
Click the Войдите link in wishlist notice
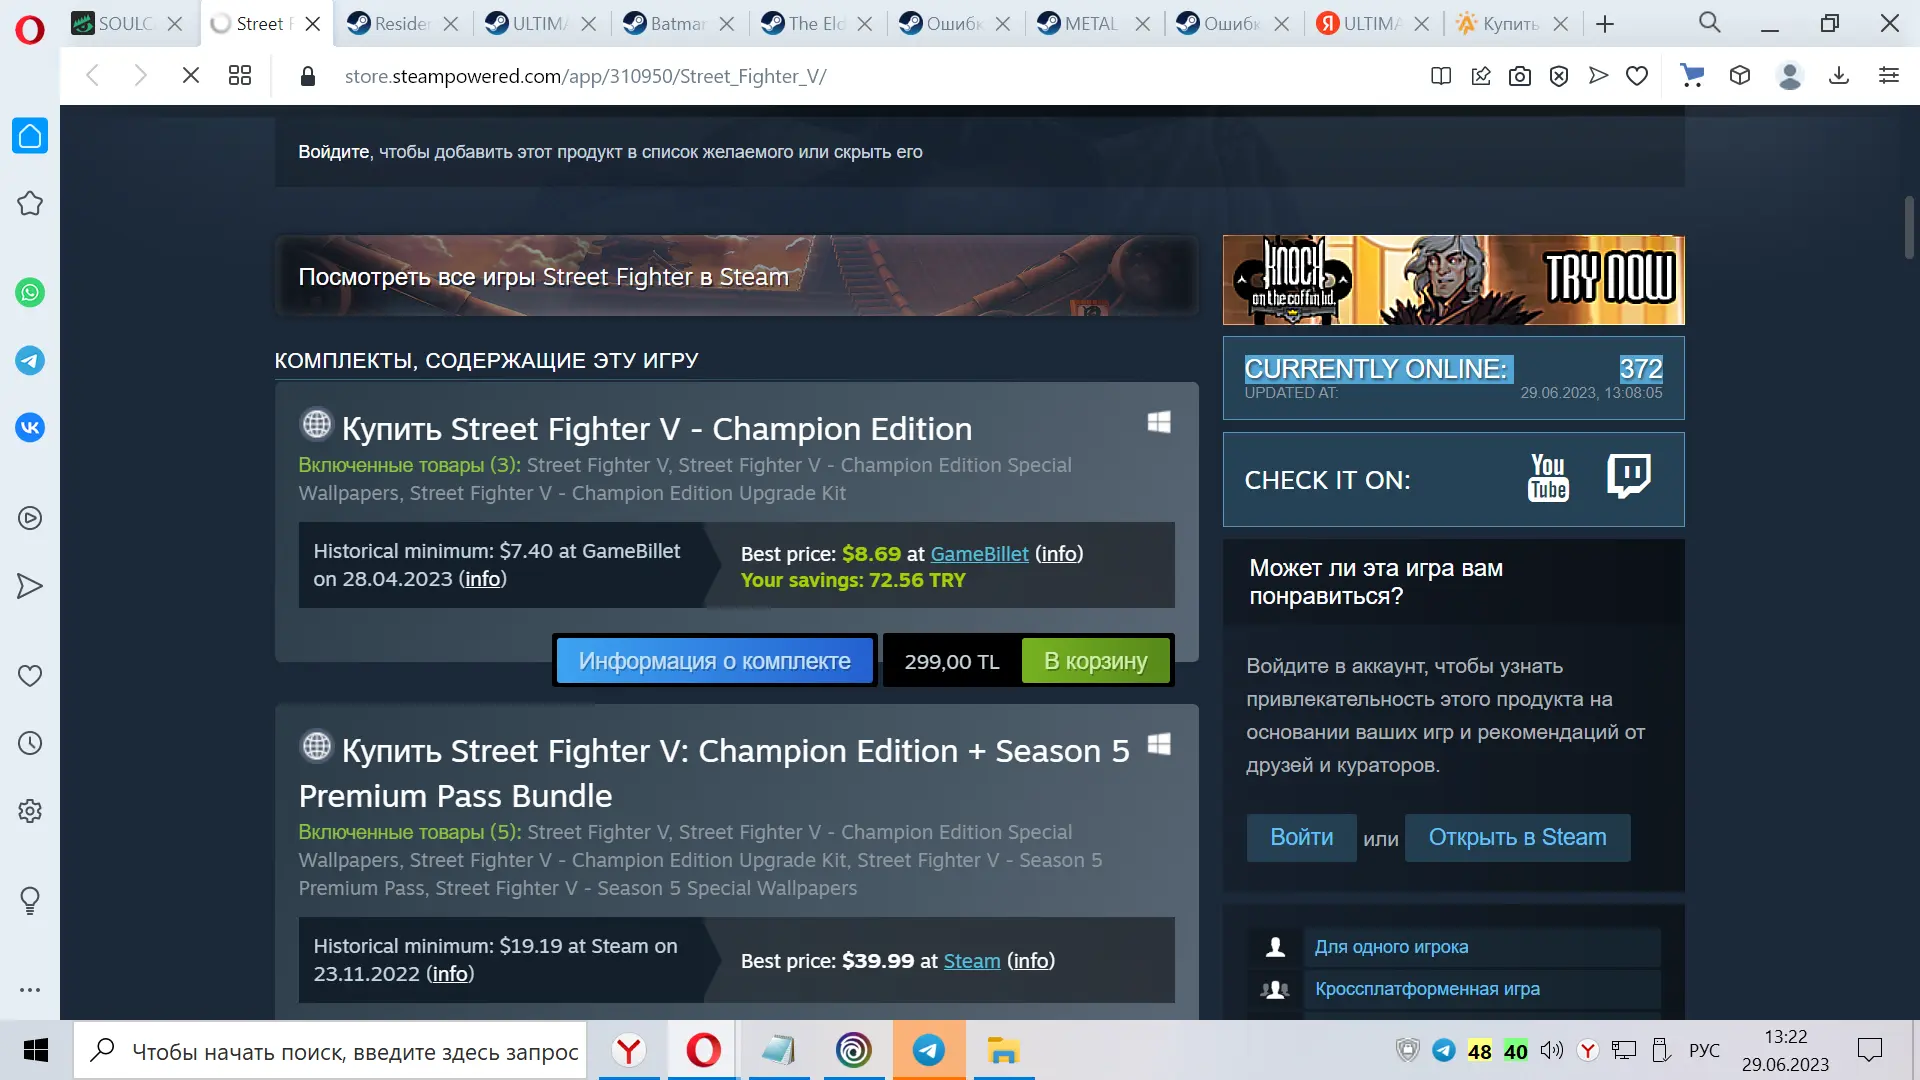pyautogui.click(x=334, y=152)
